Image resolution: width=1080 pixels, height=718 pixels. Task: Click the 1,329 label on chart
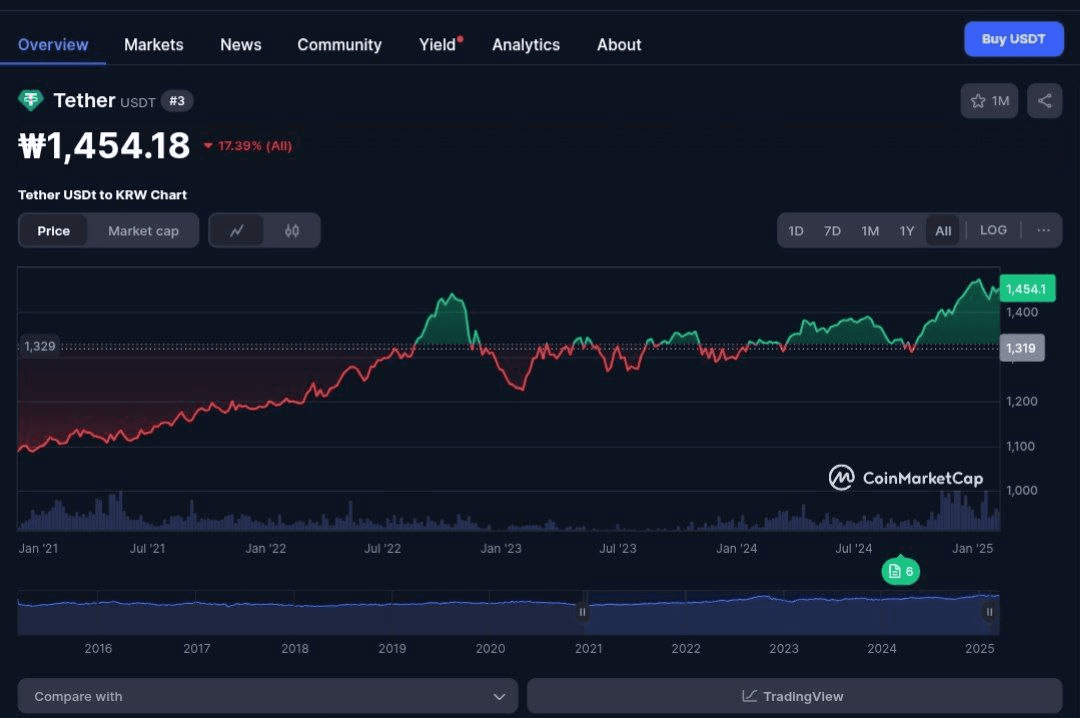(x=39, y=346)
